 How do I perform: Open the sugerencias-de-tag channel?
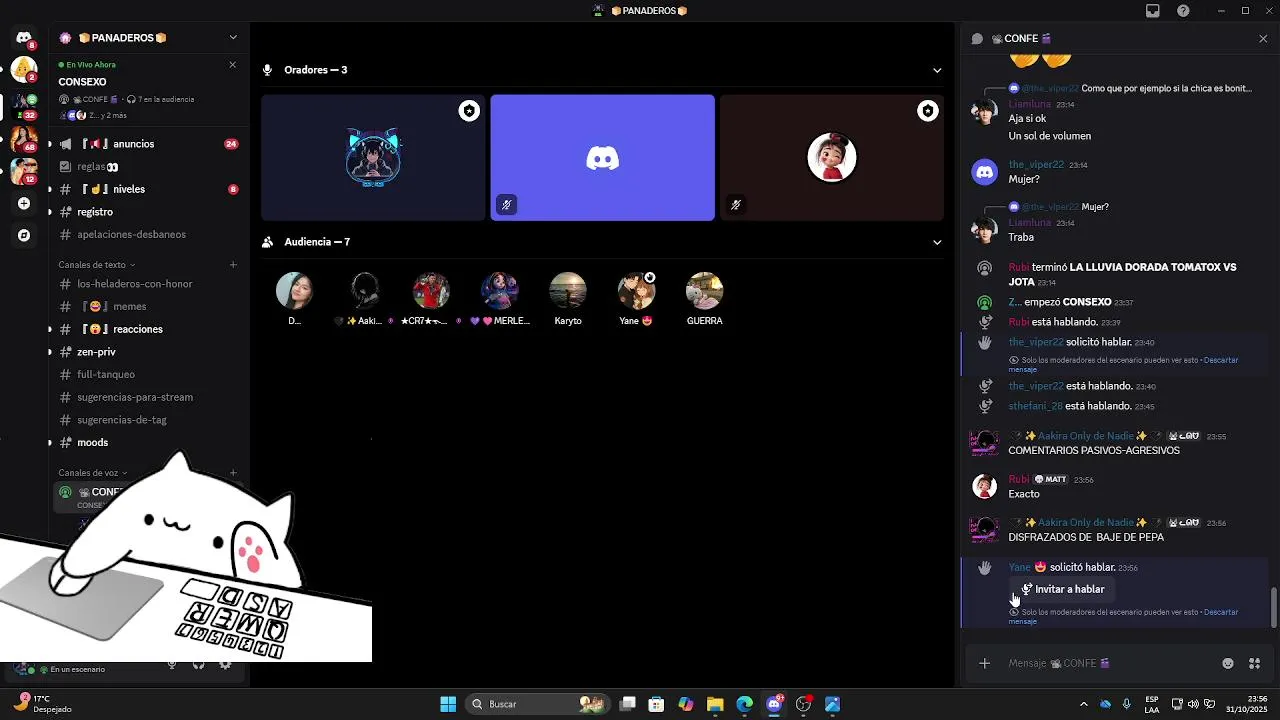click(148, 420)
